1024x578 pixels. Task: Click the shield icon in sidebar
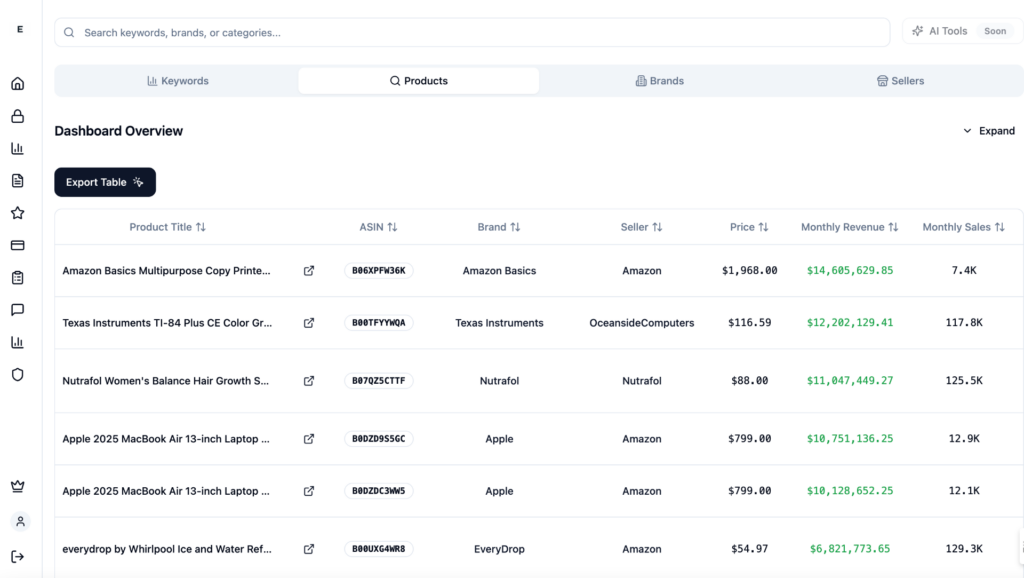coord(17,375)
